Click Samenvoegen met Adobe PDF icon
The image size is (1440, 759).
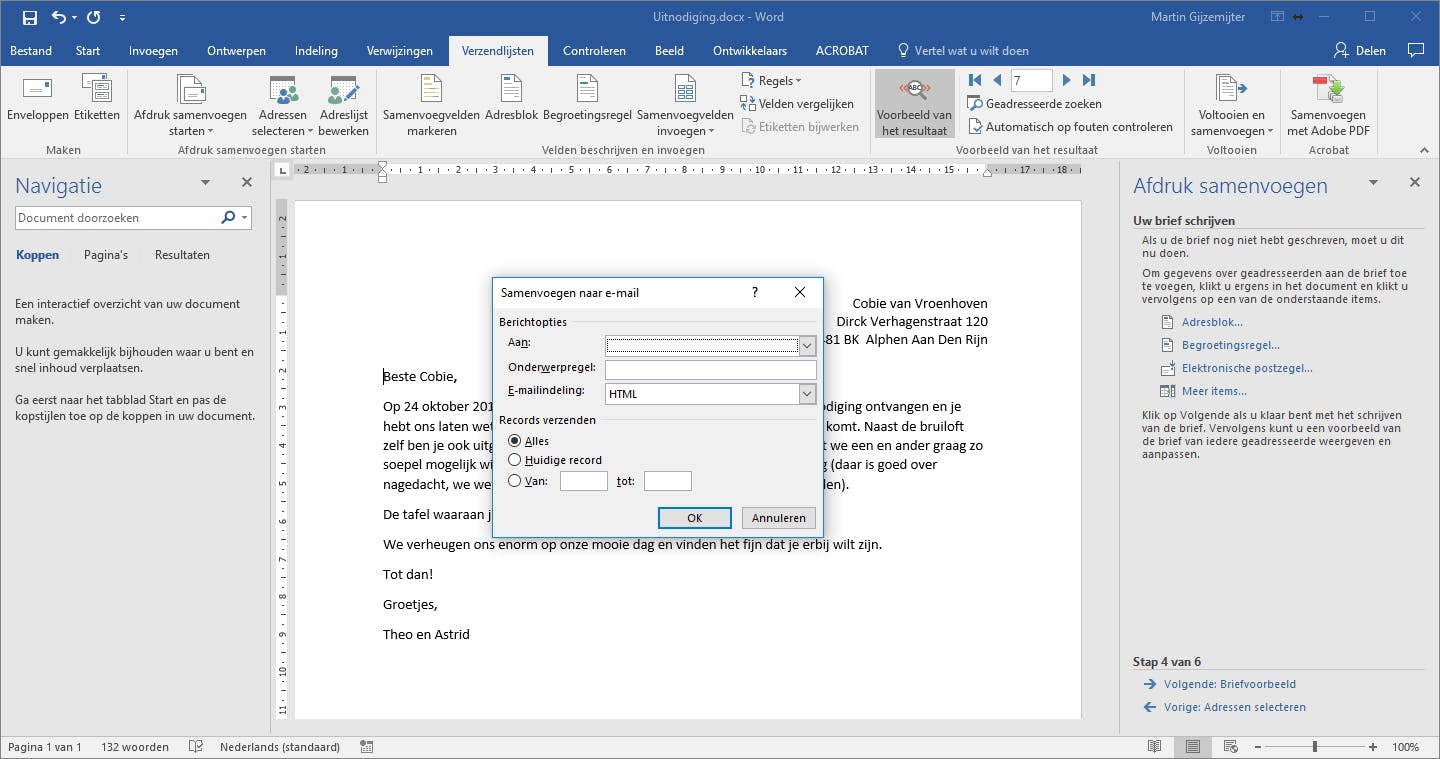[x=1328, y=104]
